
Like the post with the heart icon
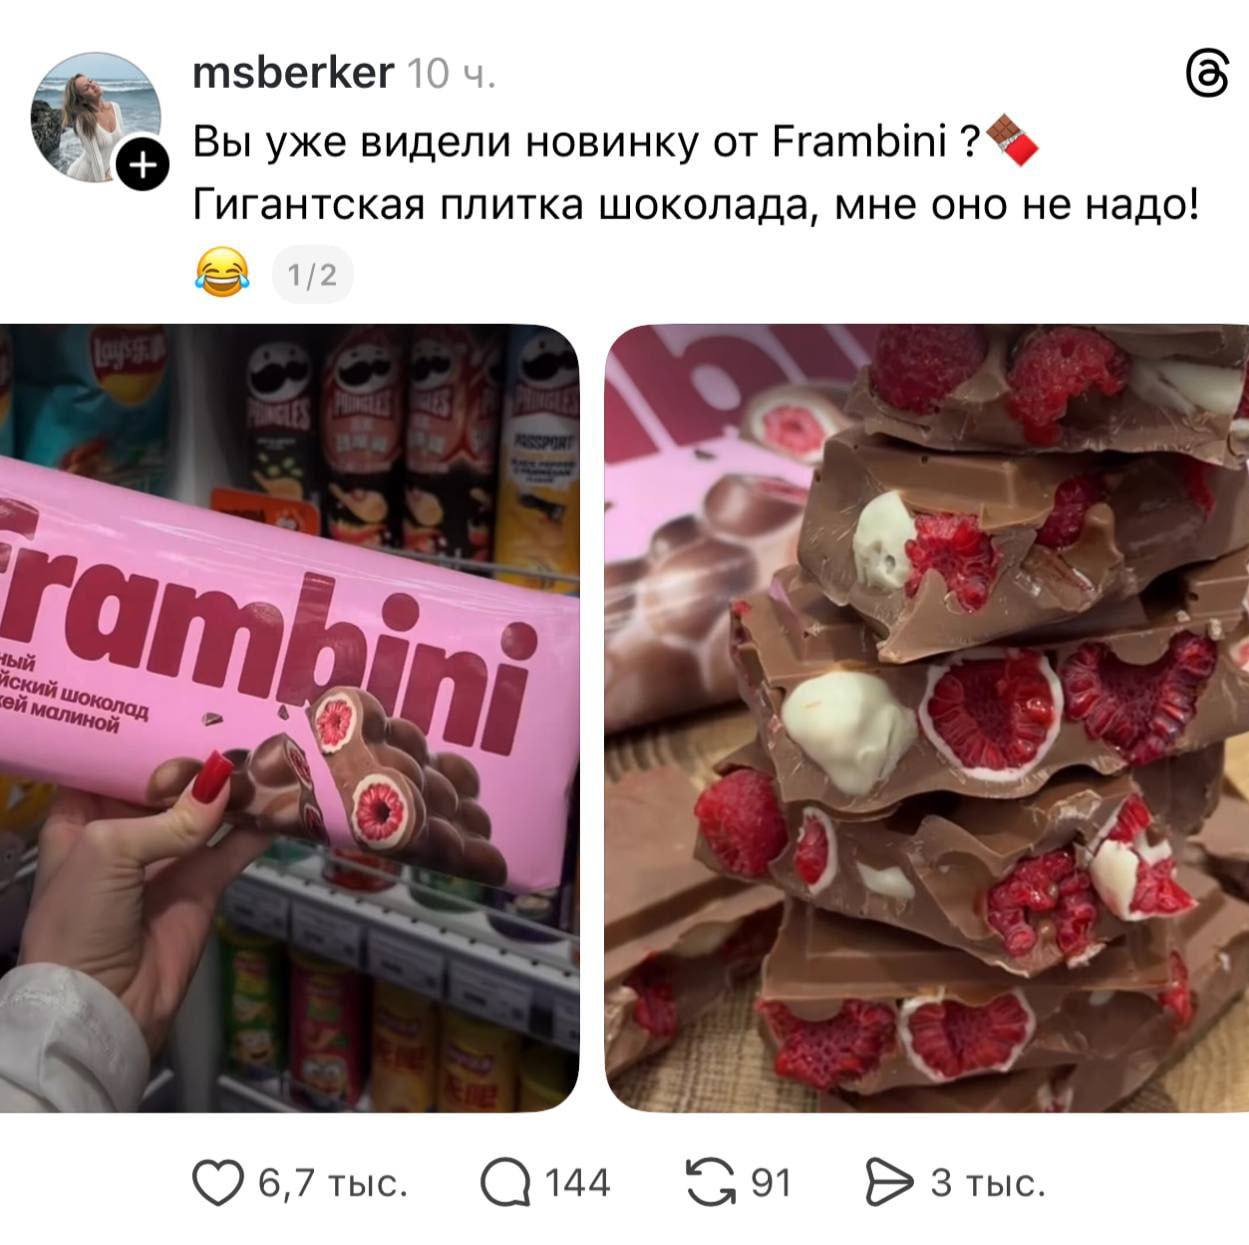[217, 1184]
